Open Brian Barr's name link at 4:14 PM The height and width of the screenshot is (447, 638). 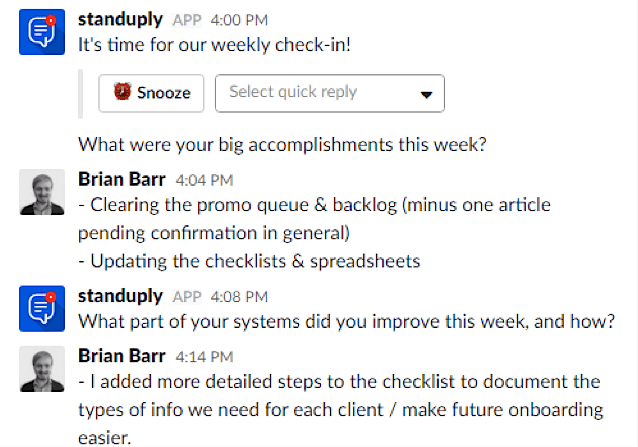pyautogui.click(x=122, y=356)
